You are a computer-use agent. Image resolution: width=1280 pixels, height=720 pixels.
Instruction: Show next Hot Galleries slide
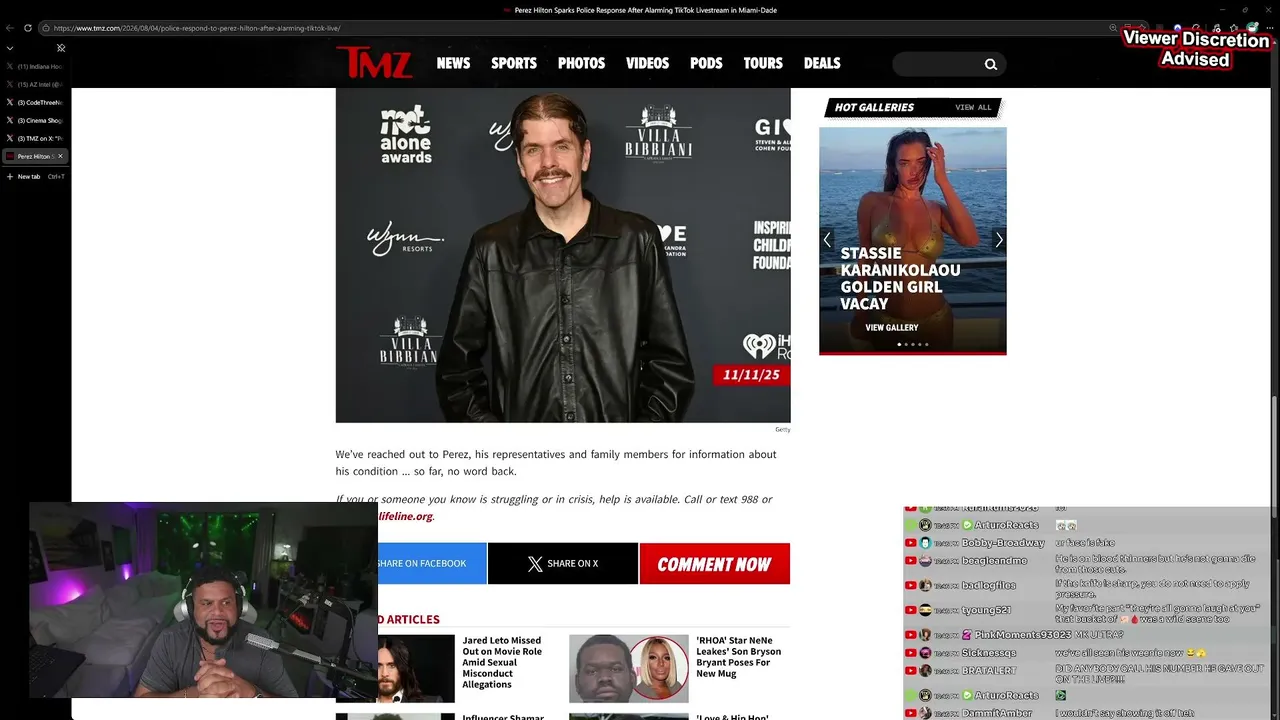(998, 240)
